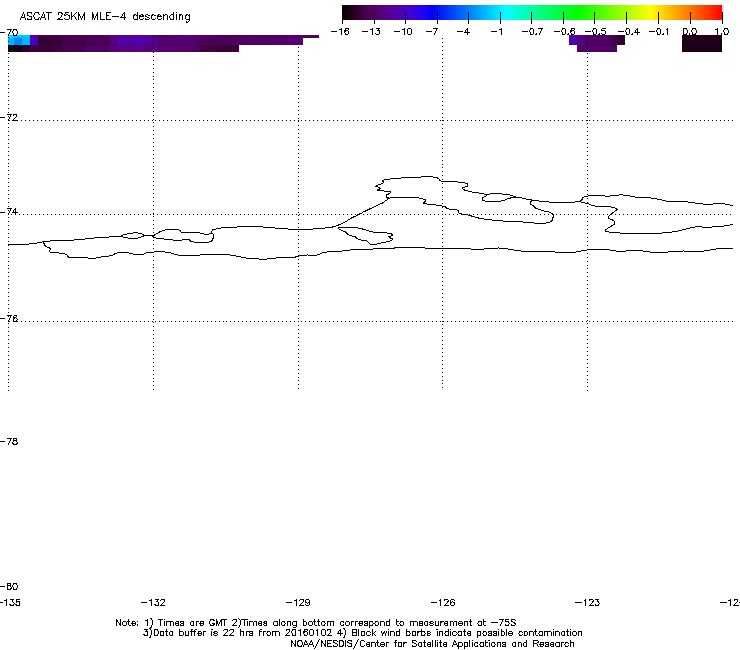Click the 1.0 color scale label
The width and height of the screenshot is (740, 650).
722,32
